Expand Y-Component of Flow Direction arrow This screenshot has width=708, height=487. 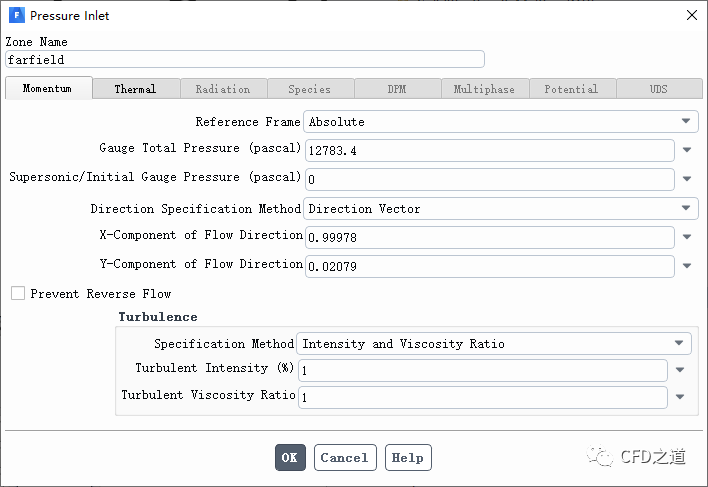pos(687,267)
